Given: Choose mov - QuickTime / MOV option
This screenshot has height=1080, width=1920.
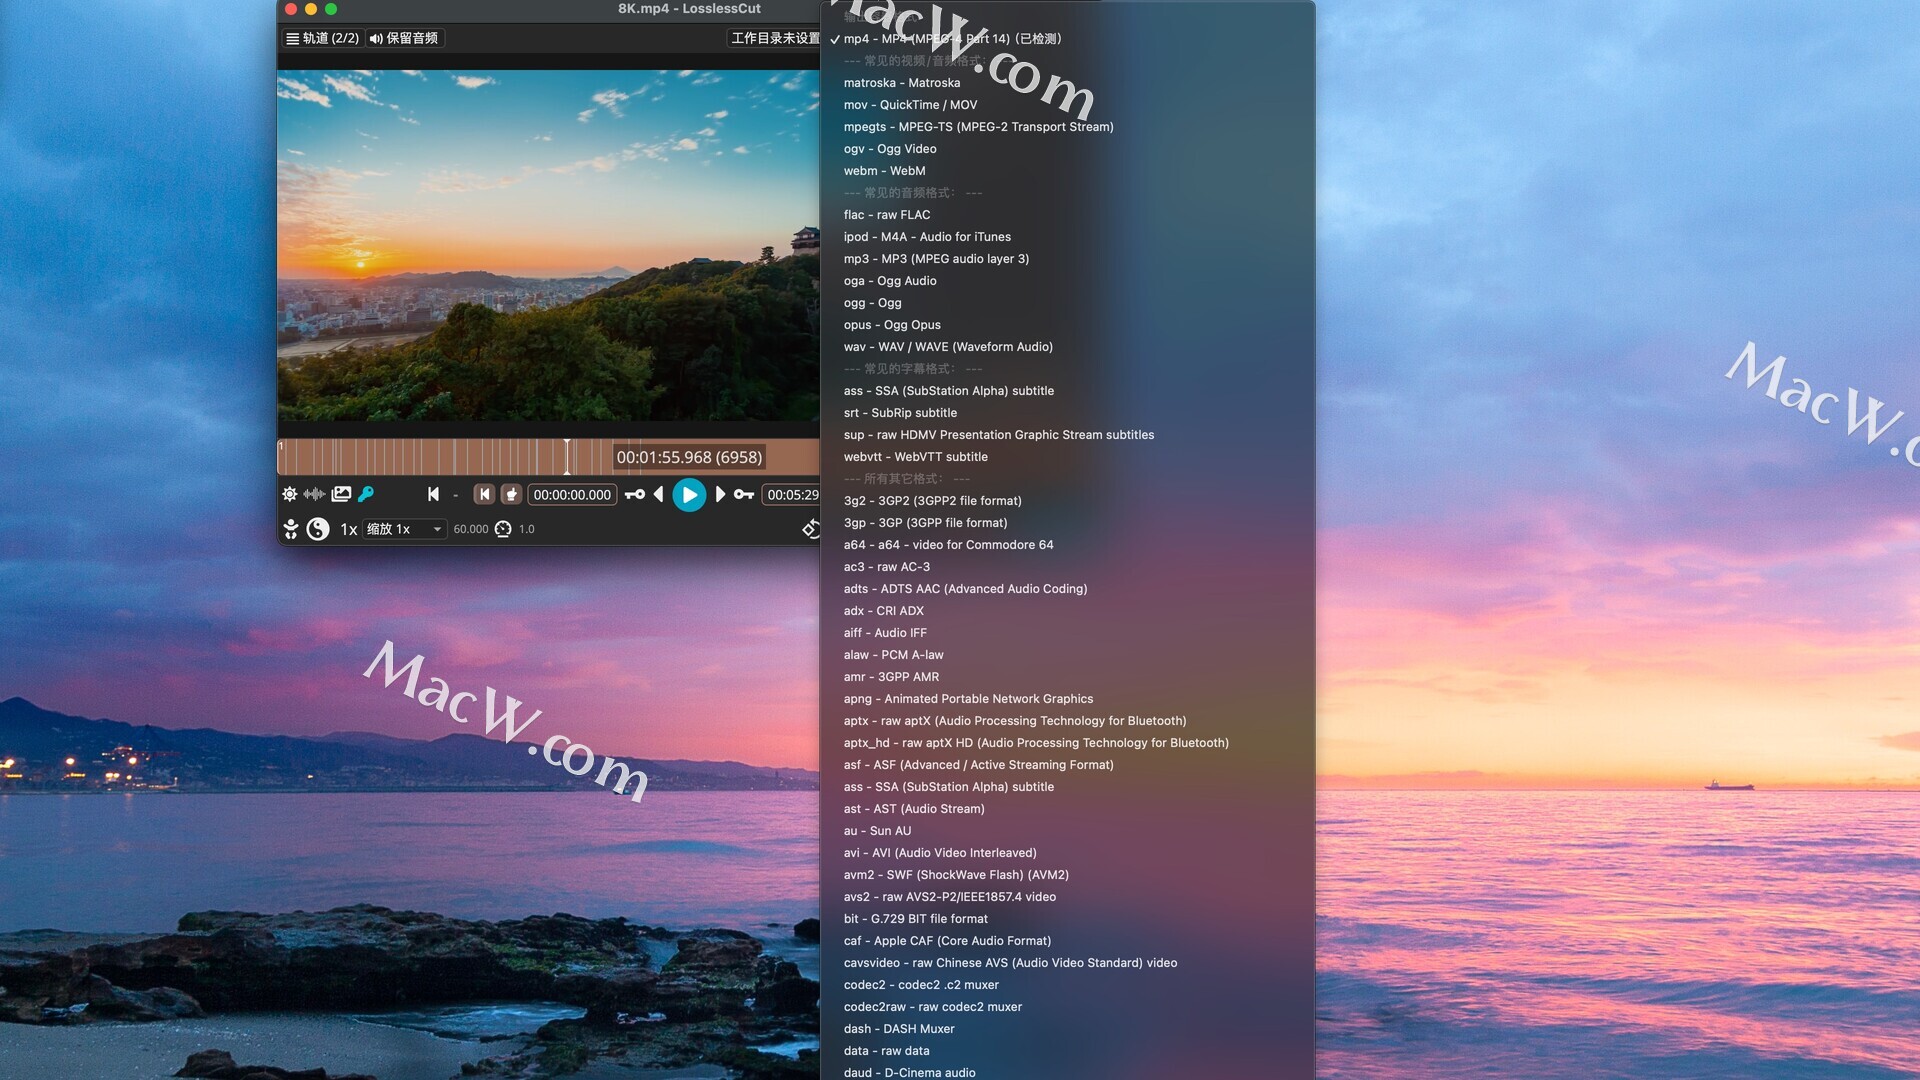Looking at the screenshot, I should (x=910, y=105).
